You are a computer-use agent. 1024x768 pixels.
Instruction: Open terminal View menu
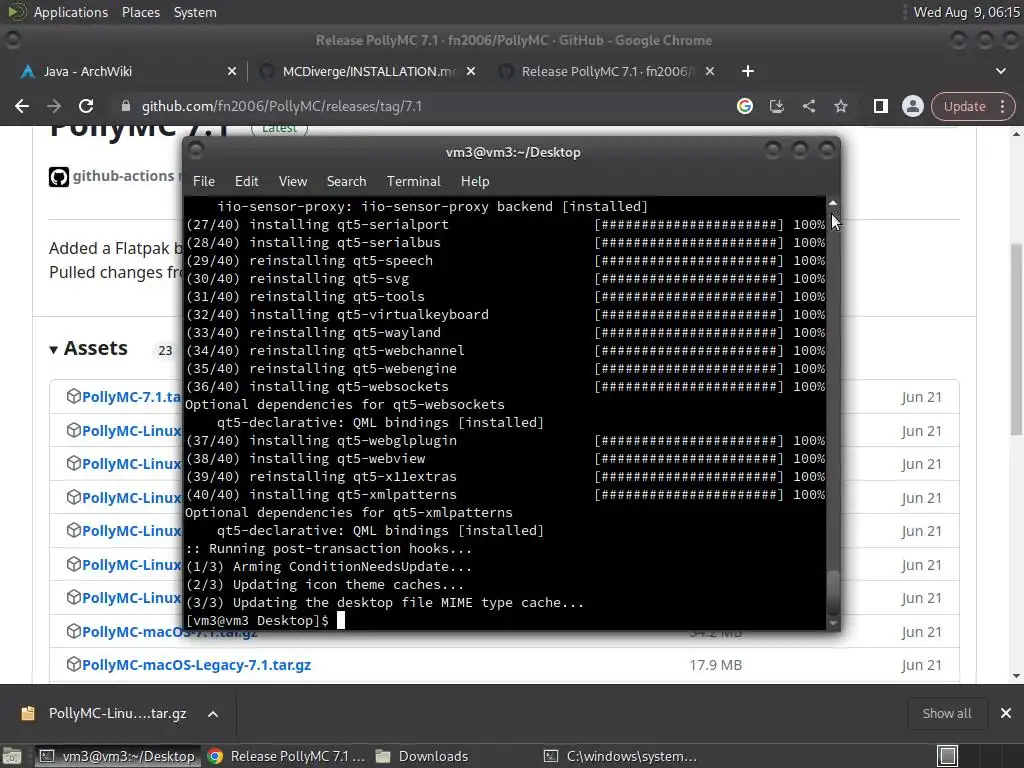point(293,182)
